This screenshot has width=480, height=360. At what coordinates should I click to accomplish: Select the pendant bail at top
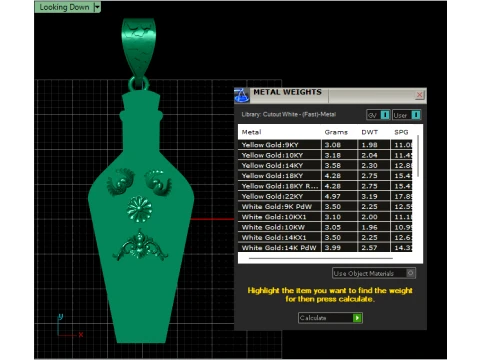pyautogui.click(x=139, y=48)
